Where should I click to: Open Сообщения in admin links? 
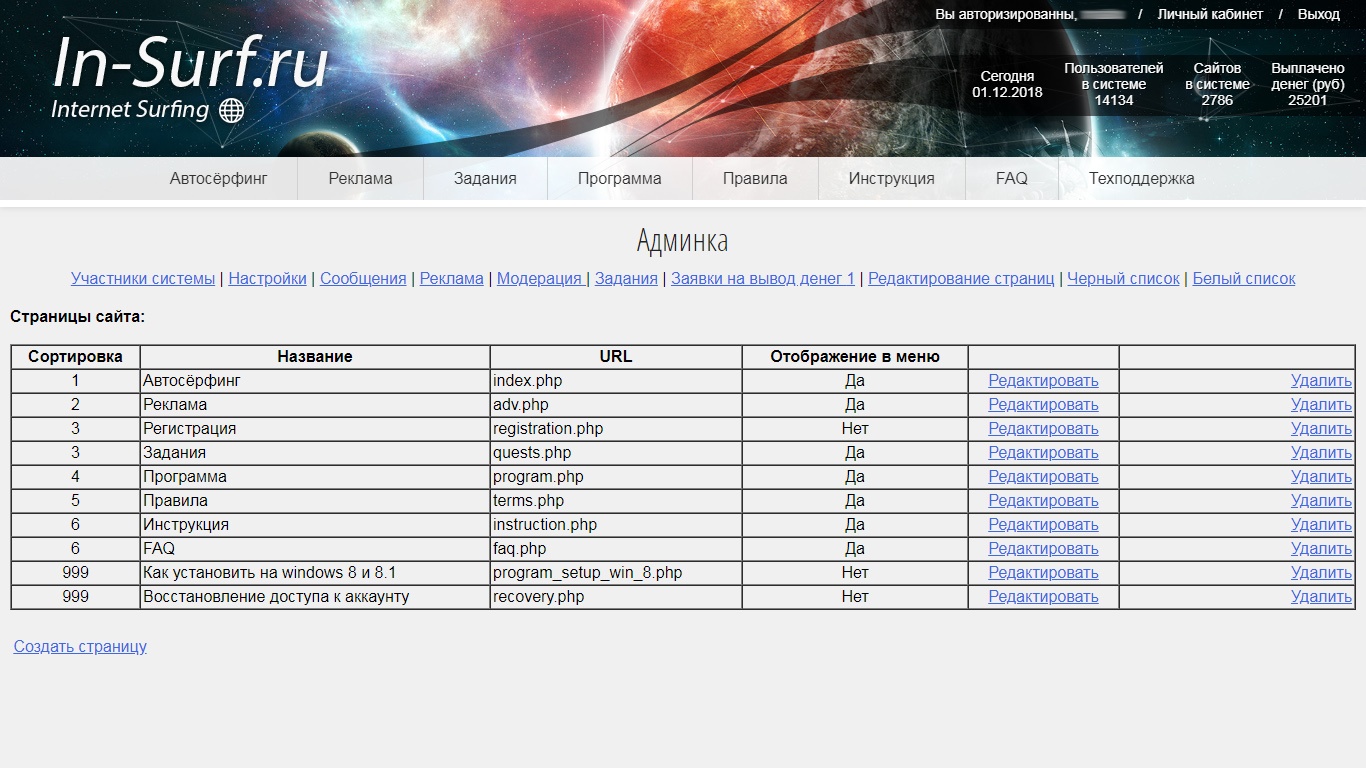(x=363, y=279)
